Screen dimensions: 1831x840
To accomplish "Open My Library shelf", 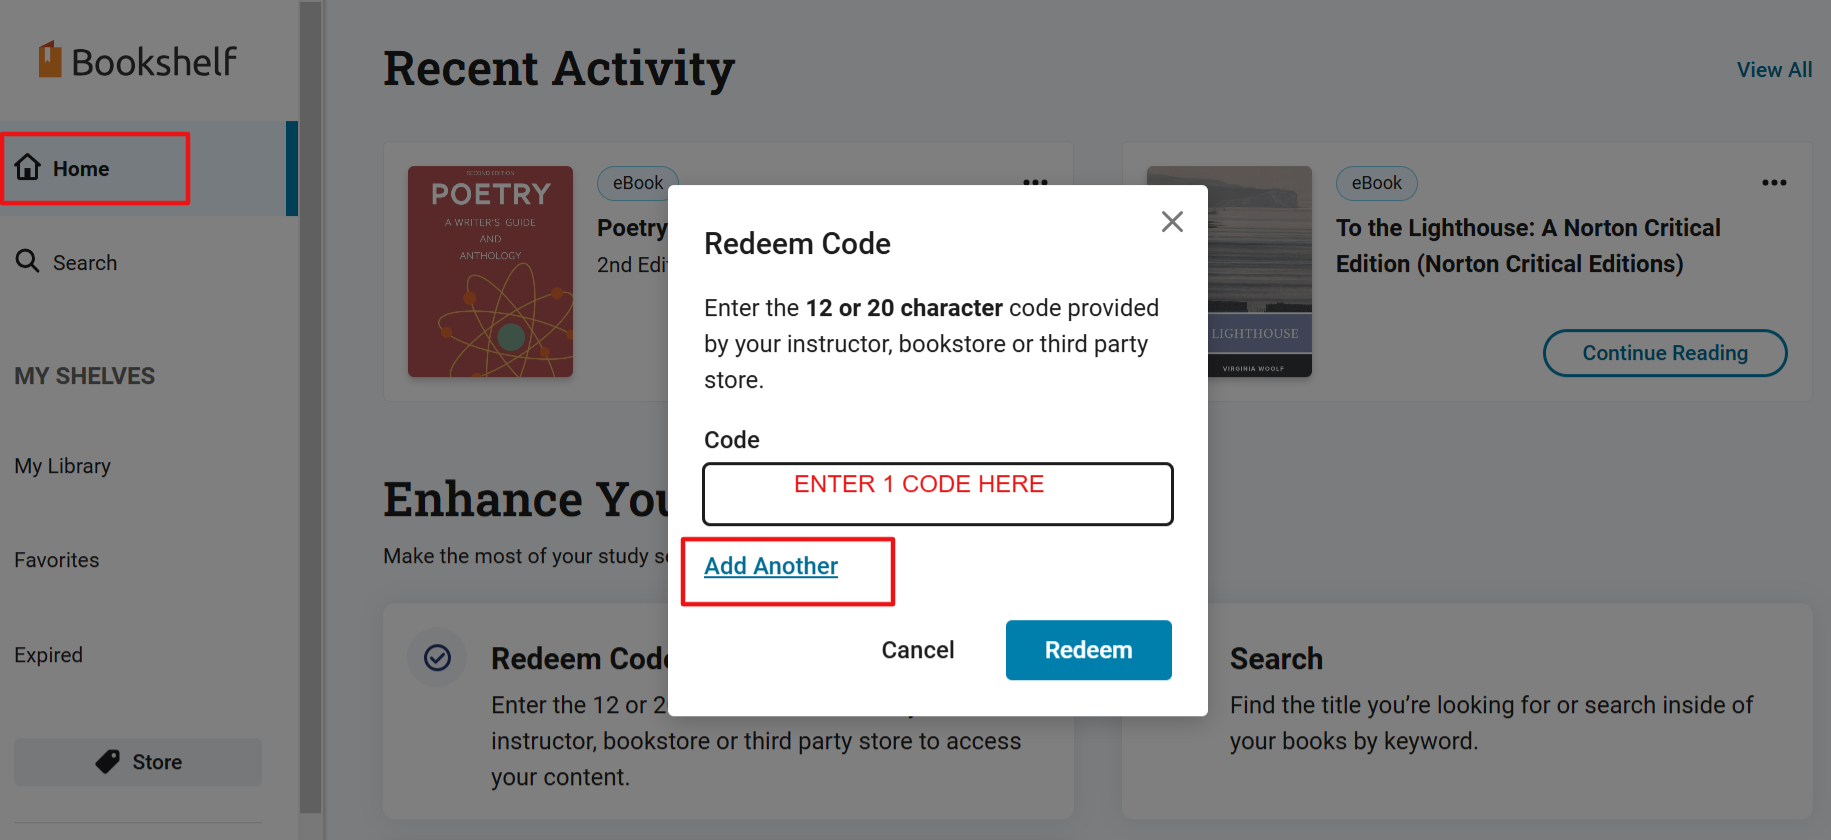I will coord(63,466).
